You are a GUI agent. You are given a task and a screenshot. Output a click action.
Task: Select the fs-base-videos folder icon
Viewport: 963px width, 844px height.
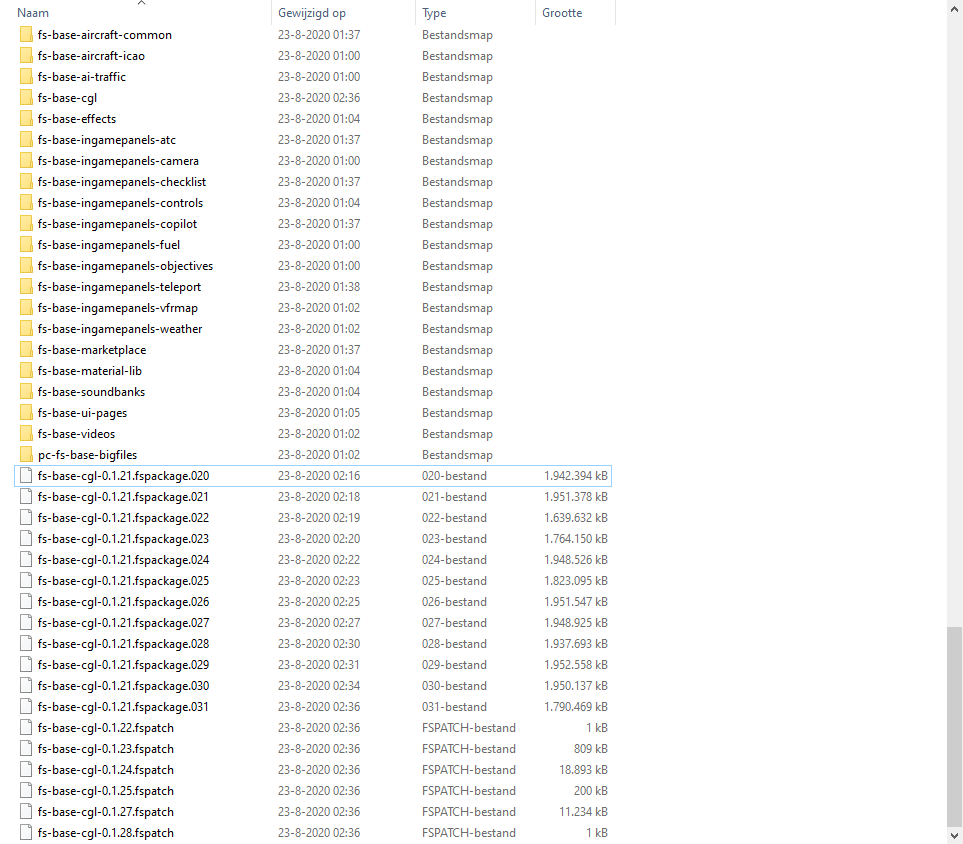point(26,434)
